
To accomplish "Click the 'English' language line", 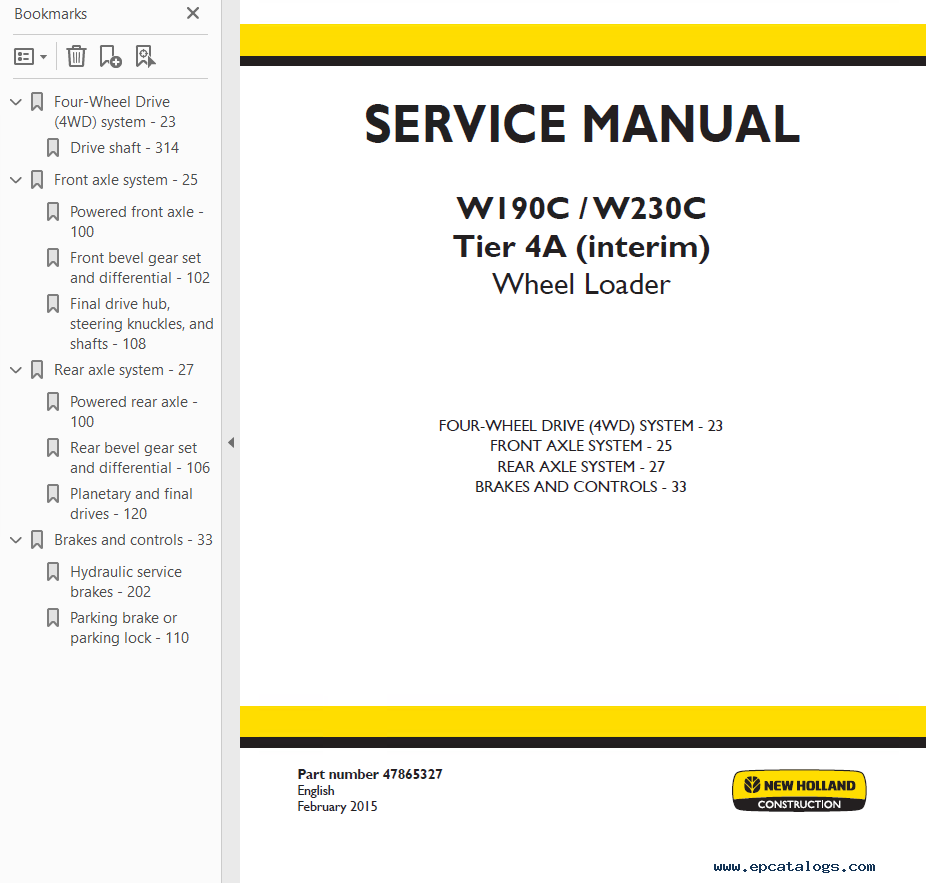I will point(316,791).
